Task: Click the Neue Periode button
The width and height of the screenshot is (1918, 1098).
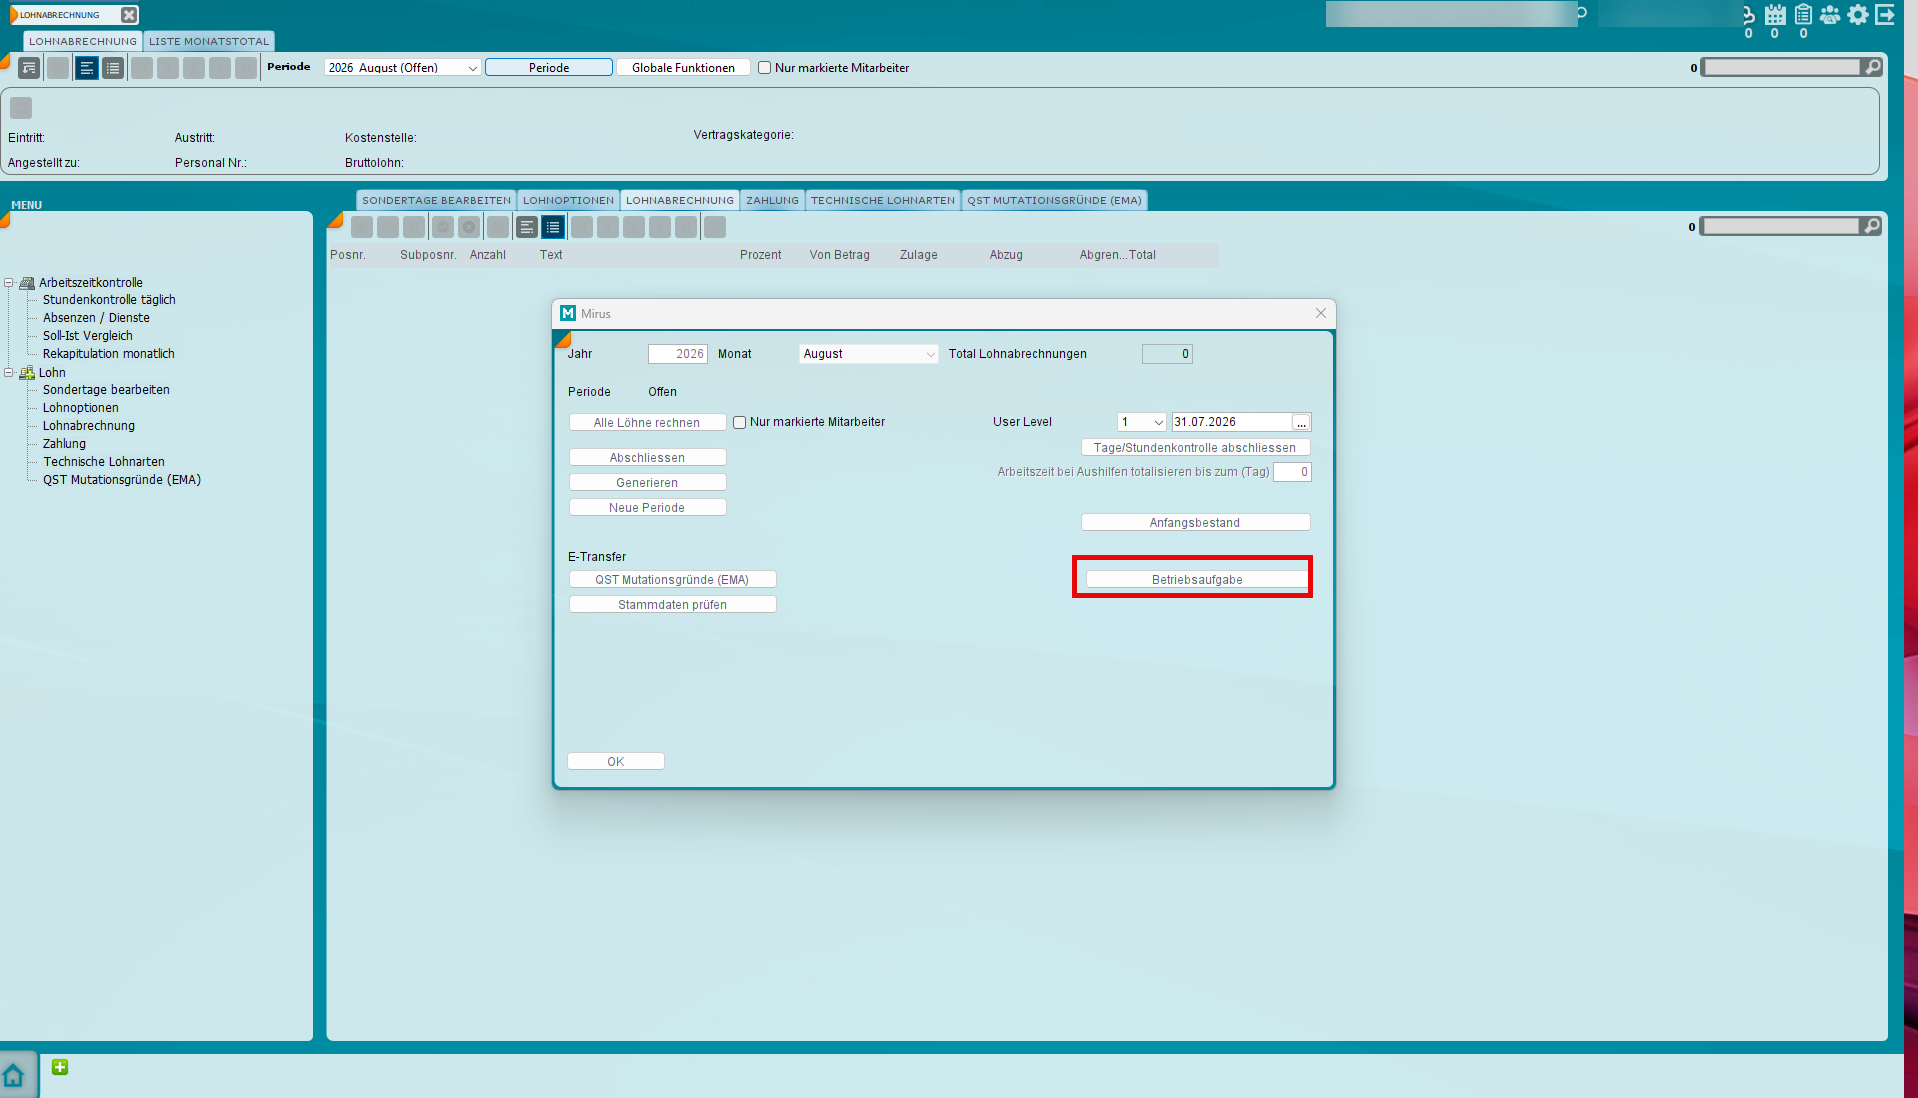Action: pyautogui.click(x=647, y=507)
